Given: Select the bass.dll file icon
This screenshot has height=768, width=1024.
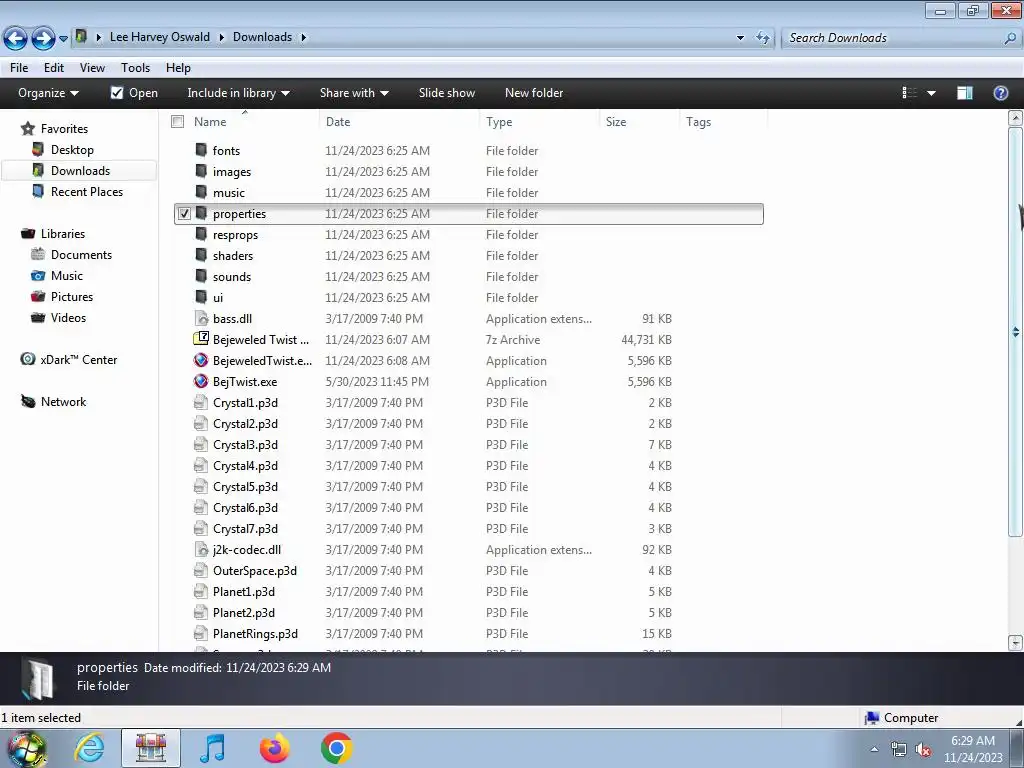Looking at the screenshot, I should pyautogui.click(x=201, y=319).
